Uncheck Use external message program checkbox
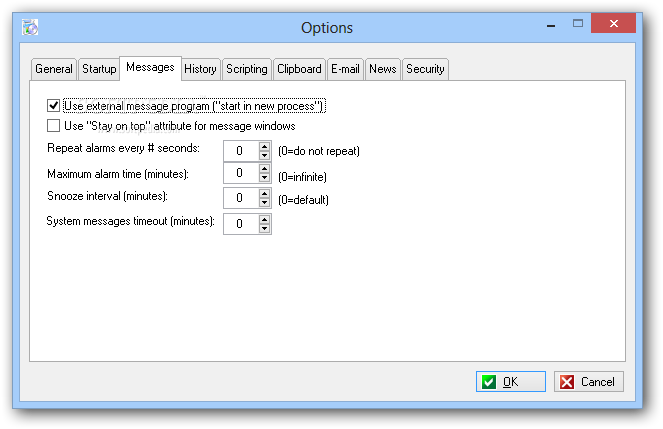Viewport: 663px width, 429px height. pos(53,106)
